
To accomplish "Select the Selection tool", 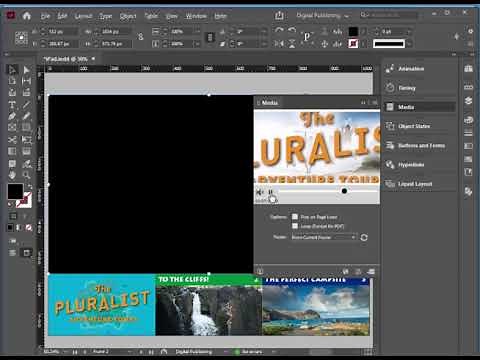I will click(12, 70).
